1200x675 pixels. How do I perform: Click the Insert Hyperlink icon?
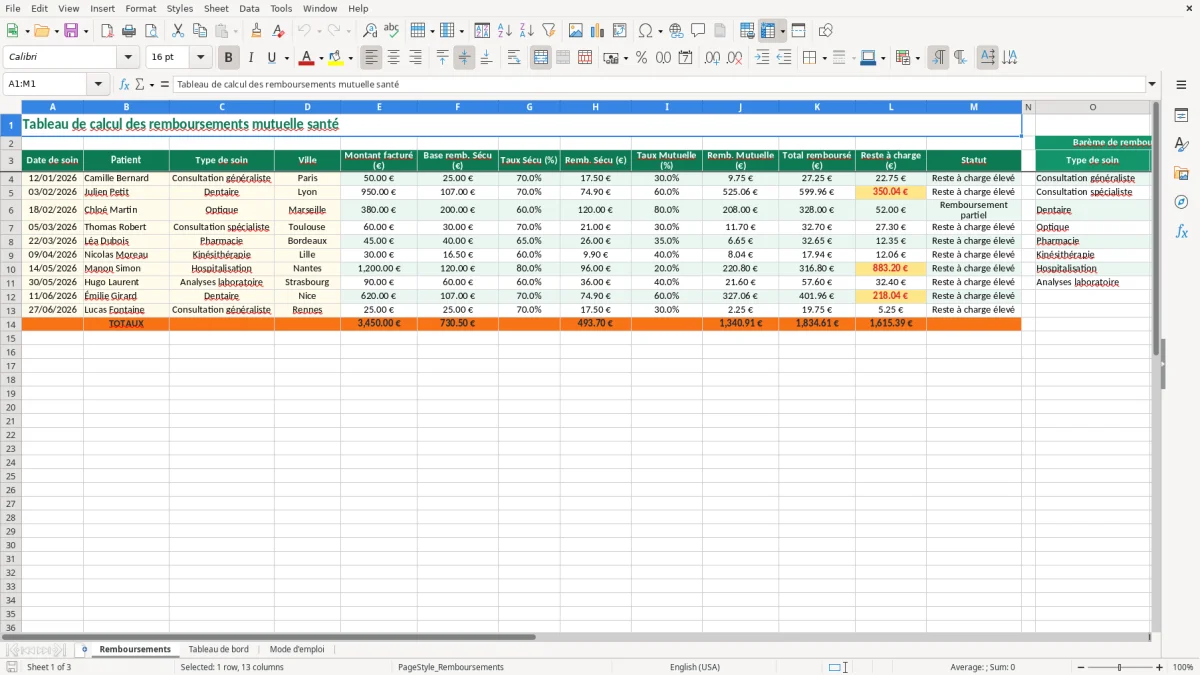(x=677, y=31)
